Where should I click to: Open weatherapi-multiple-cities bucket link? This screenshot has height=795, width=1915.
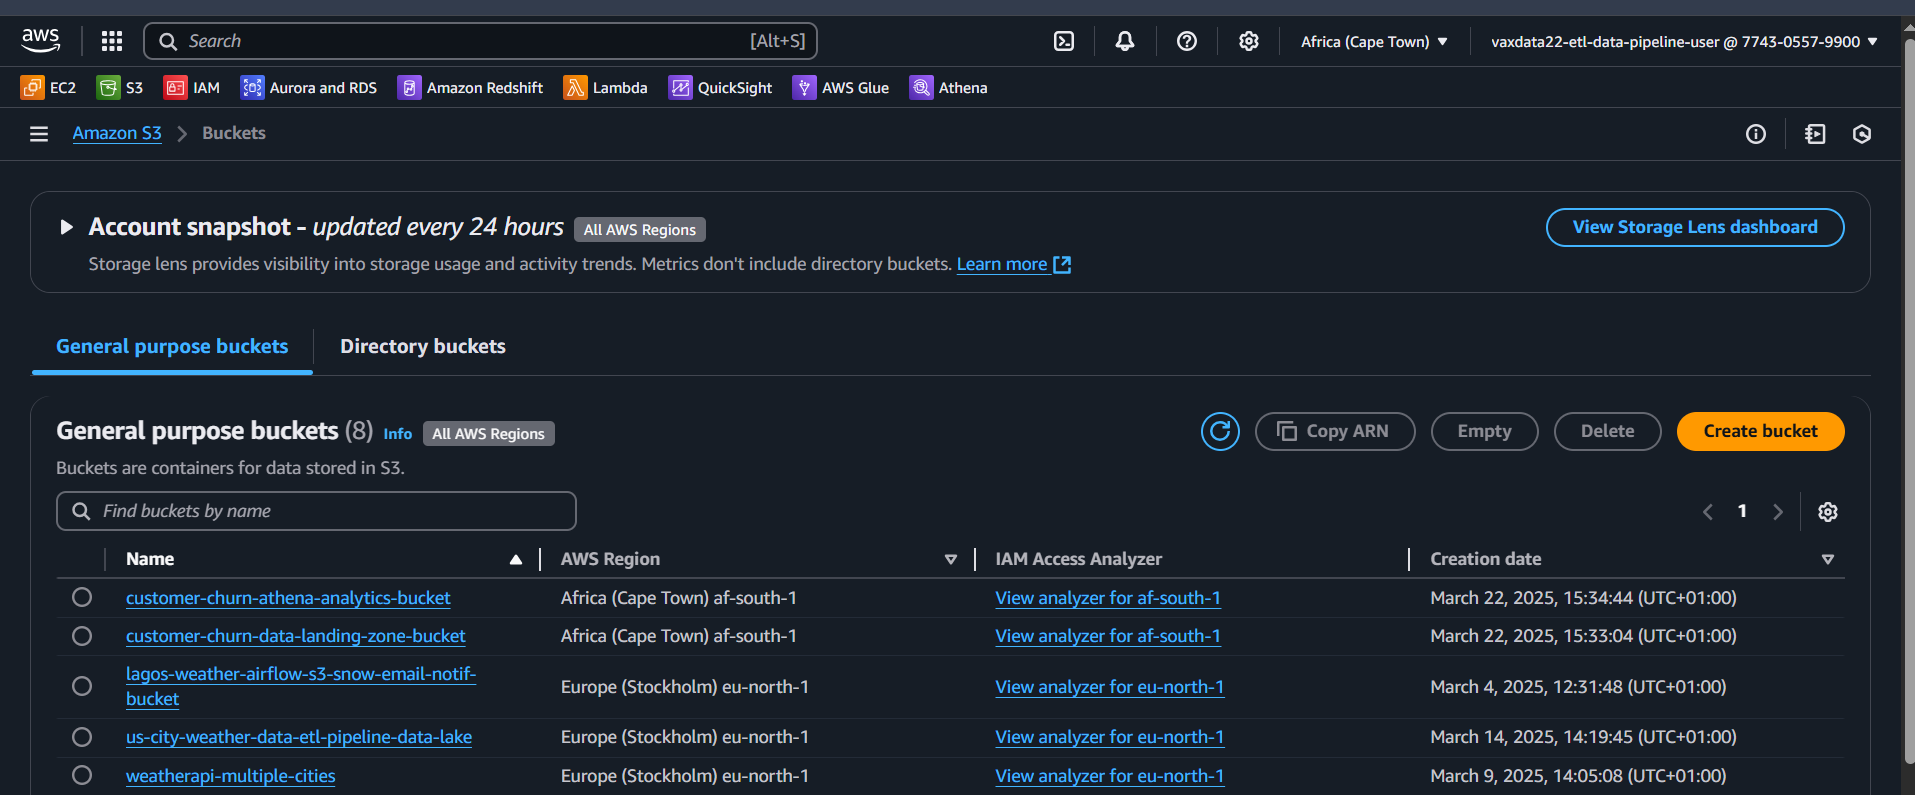click(x=231, y=776)
